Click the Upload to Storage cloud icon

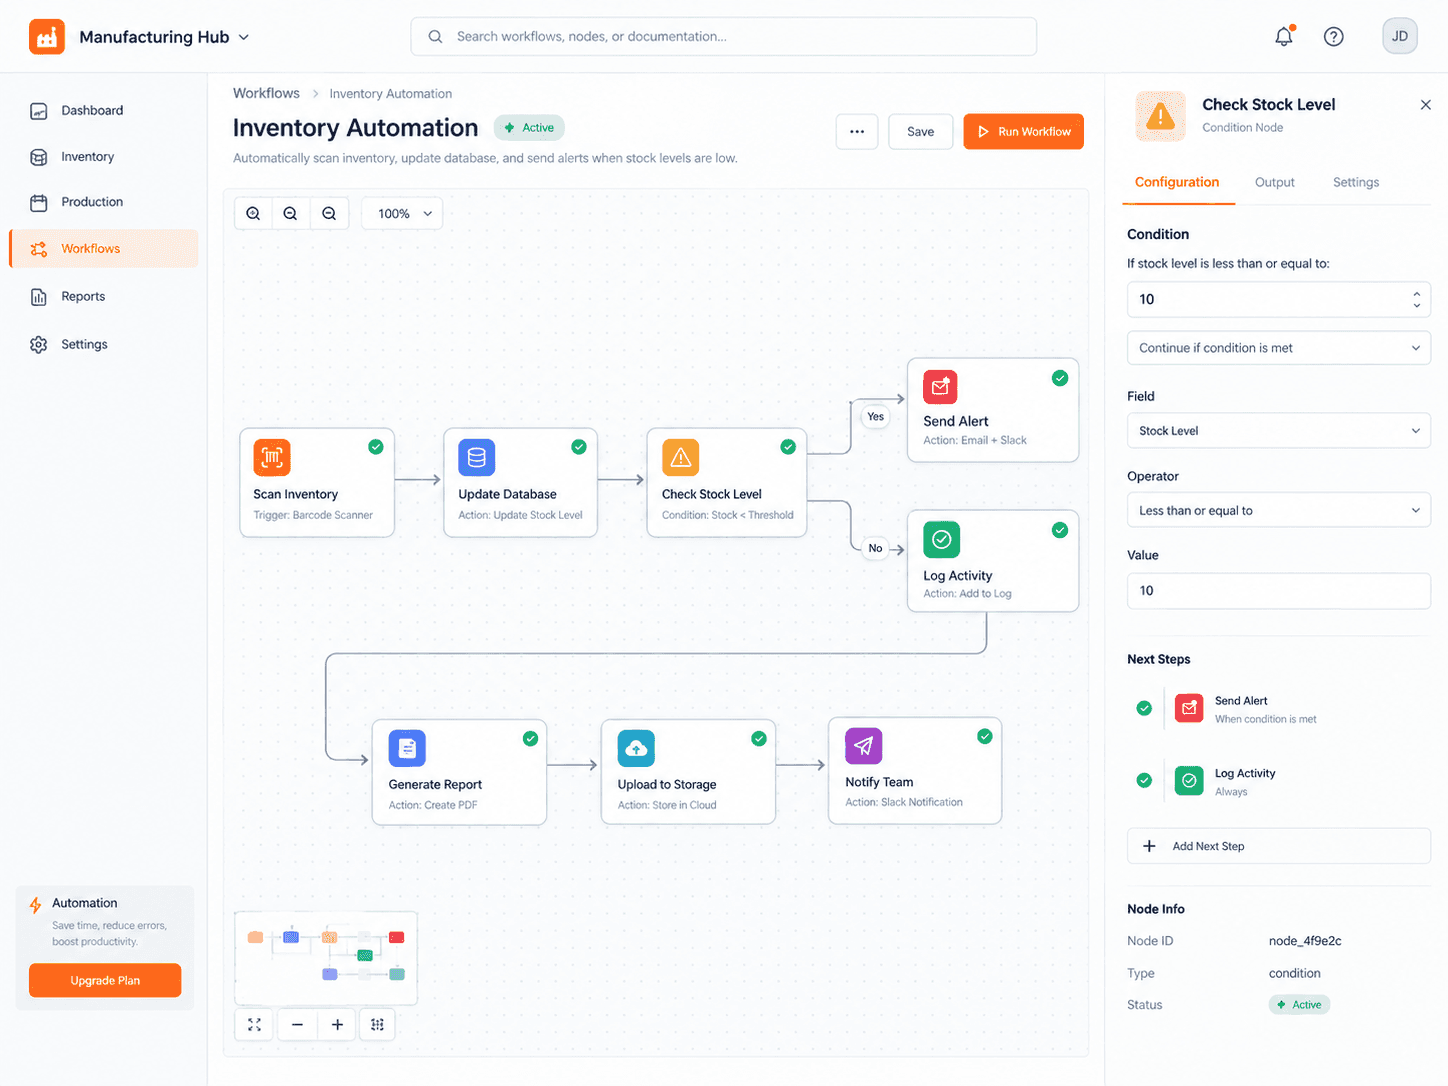(x=636, y=748)
